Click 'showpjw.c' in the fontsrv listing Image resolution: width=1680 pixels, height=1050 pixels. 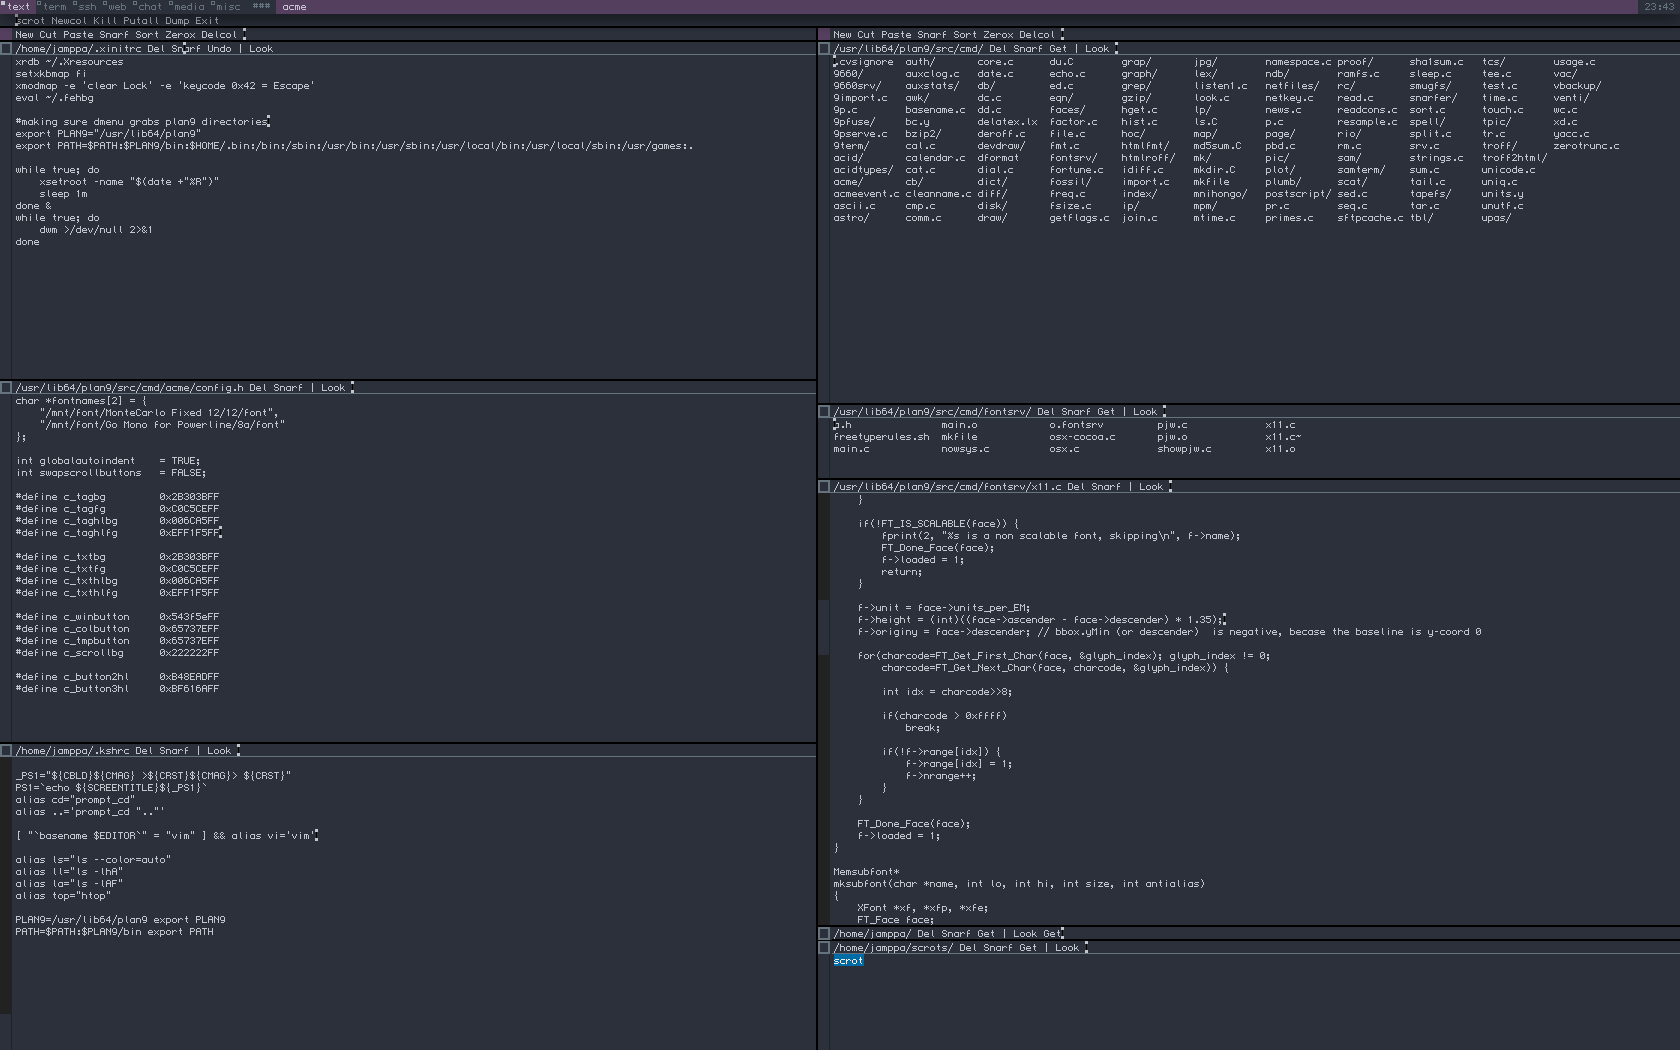(1184, 448)
